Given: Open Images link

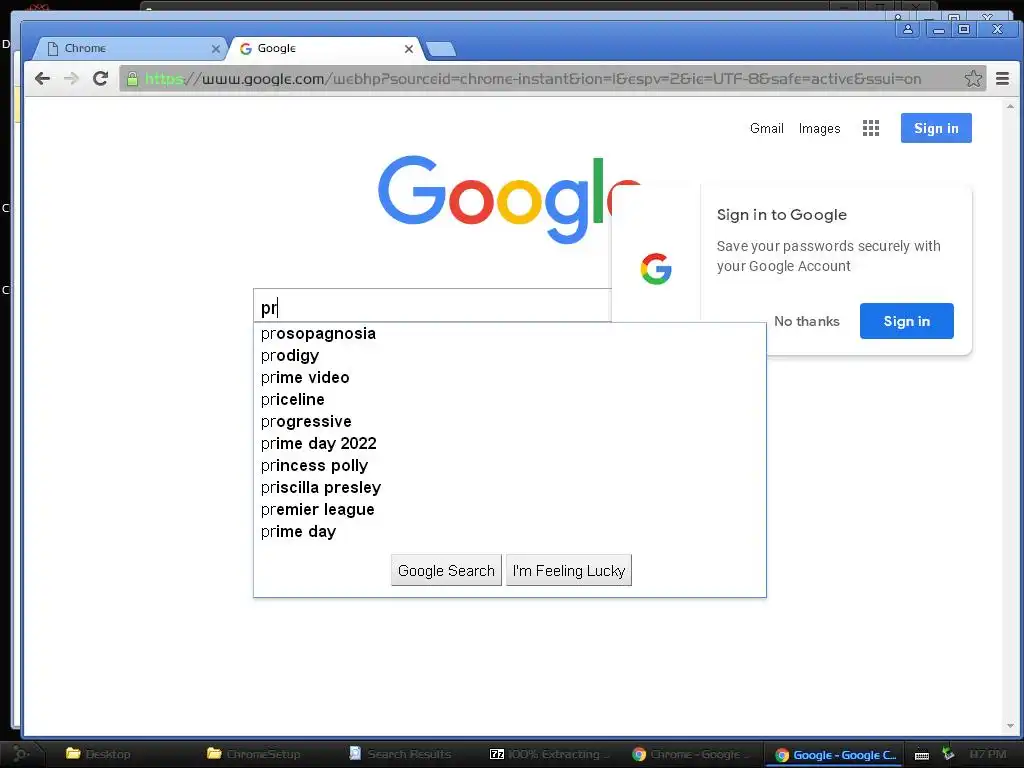Looking at the screenshot, I should [819, 129].
